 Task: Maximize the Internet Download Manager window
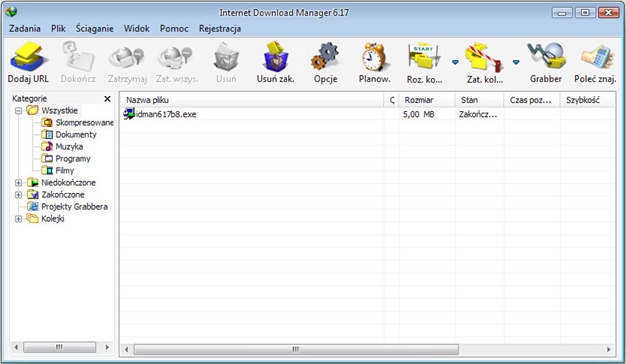pyautogui.click(x=584, y=13)
